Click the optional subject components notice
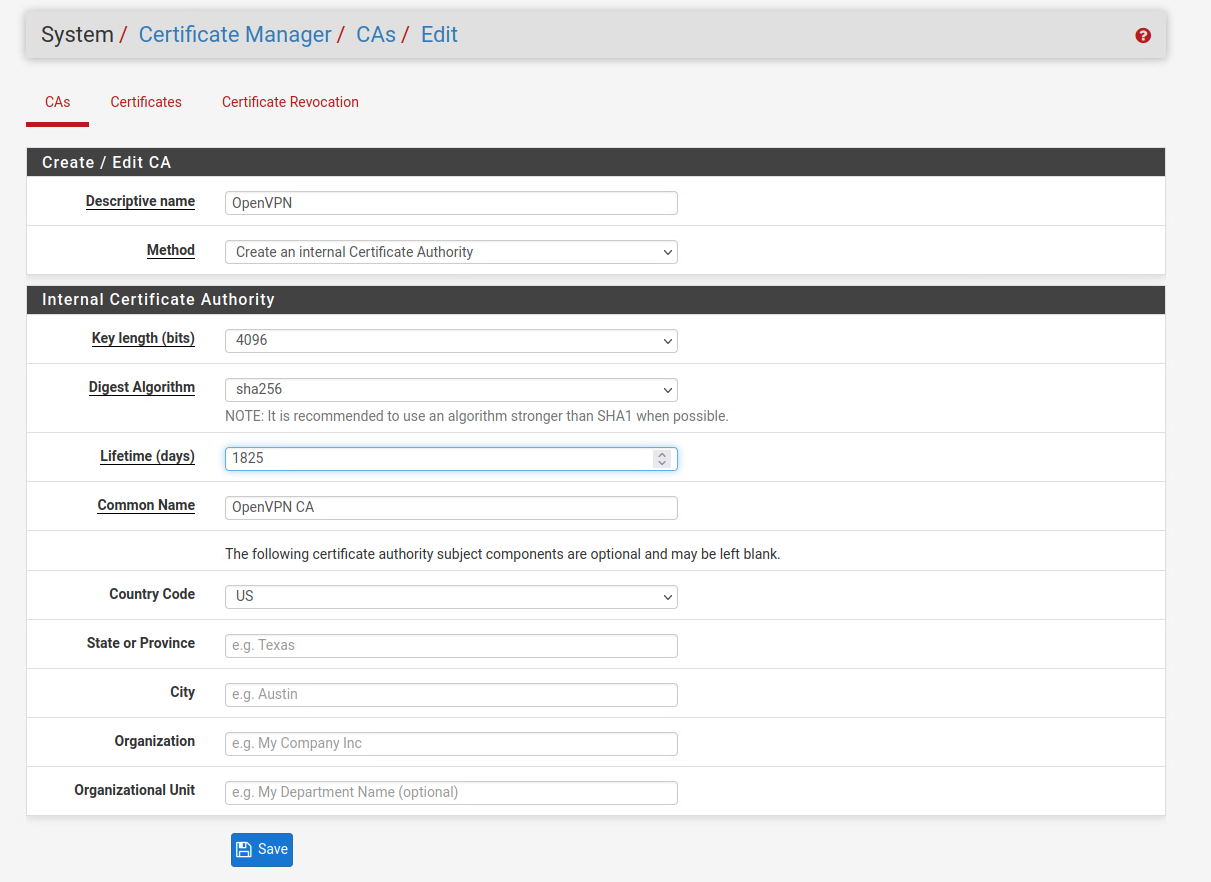The width and height of the screenshot is (1211, 882). [502, 554]
